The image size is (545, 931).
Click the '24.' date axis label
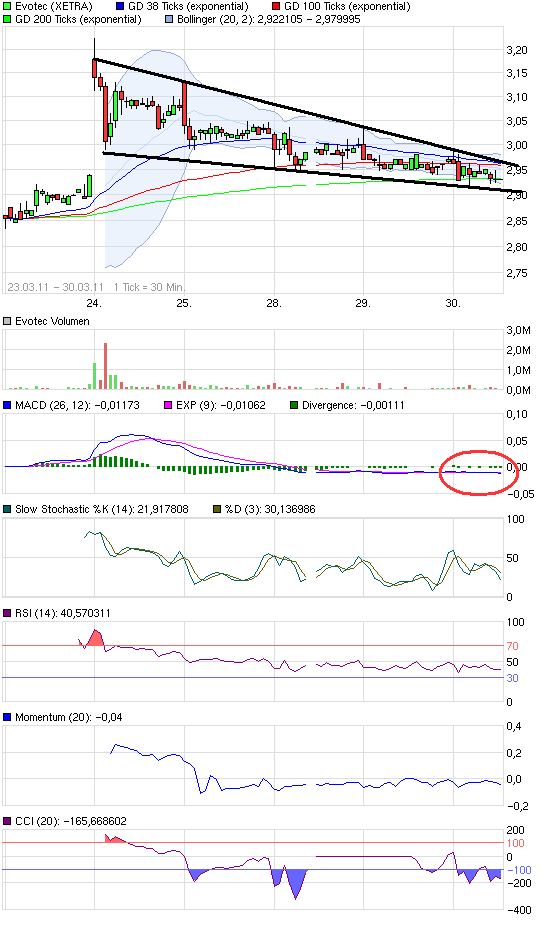94,303
